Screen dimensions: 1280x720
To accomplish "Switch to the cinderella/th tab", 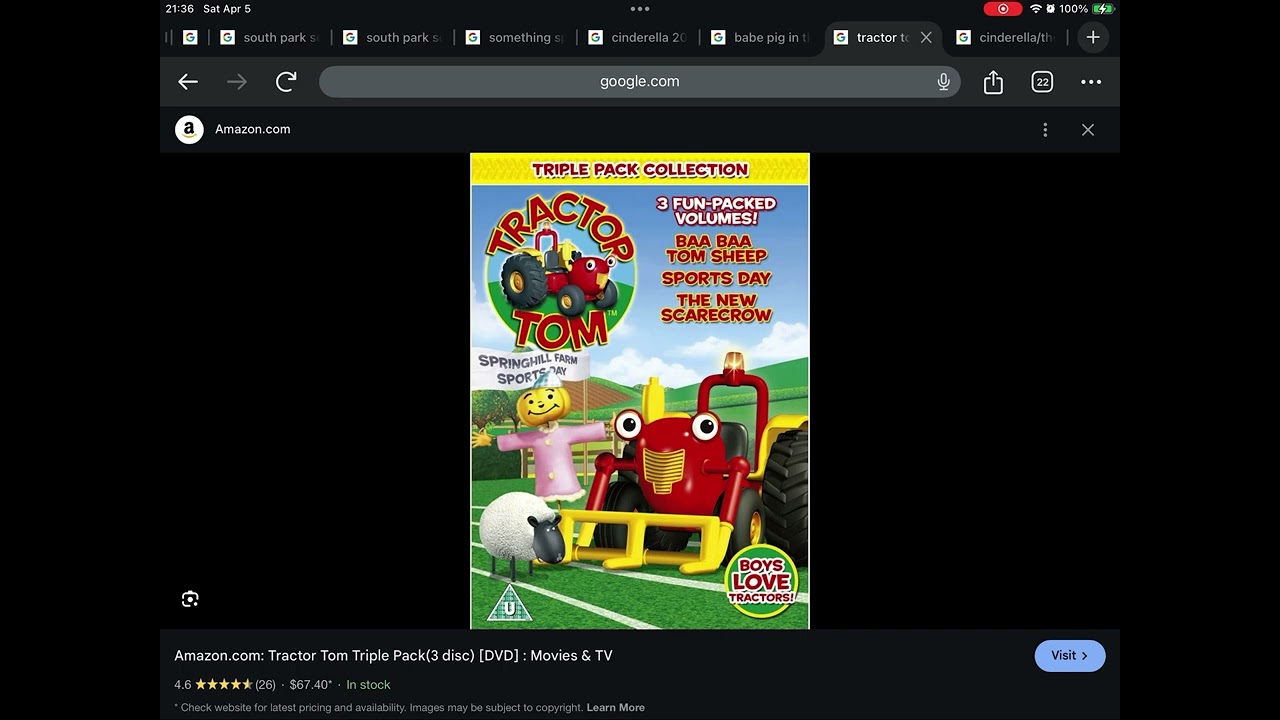I will coord(1006,37).
